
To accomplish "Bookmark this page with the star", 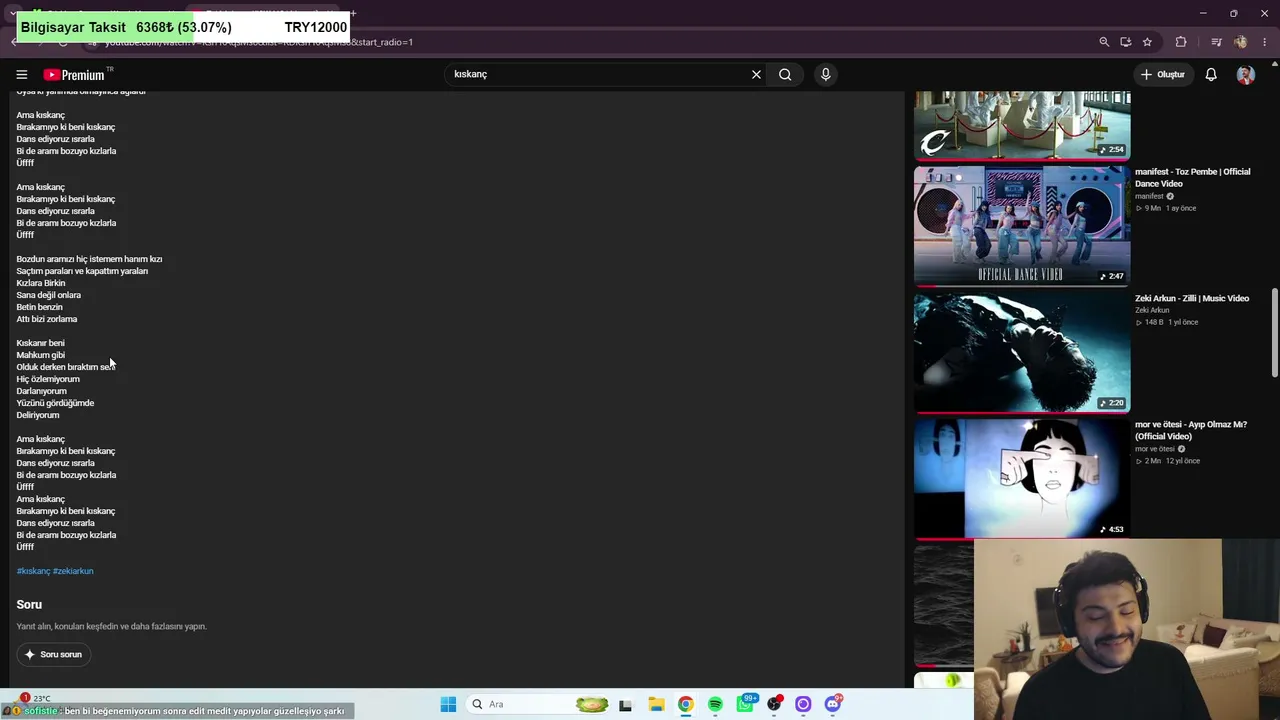I will (x=1147, y=42).
